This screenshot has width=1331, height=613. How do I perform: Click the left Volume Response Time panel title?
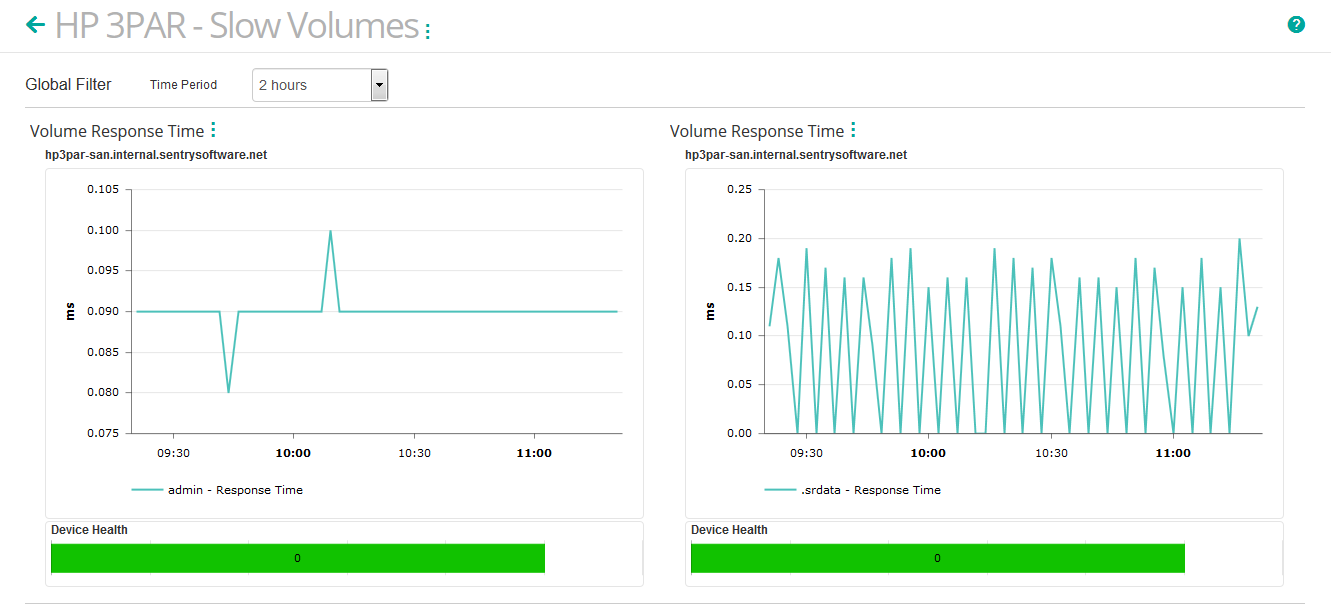pos(119,131)
